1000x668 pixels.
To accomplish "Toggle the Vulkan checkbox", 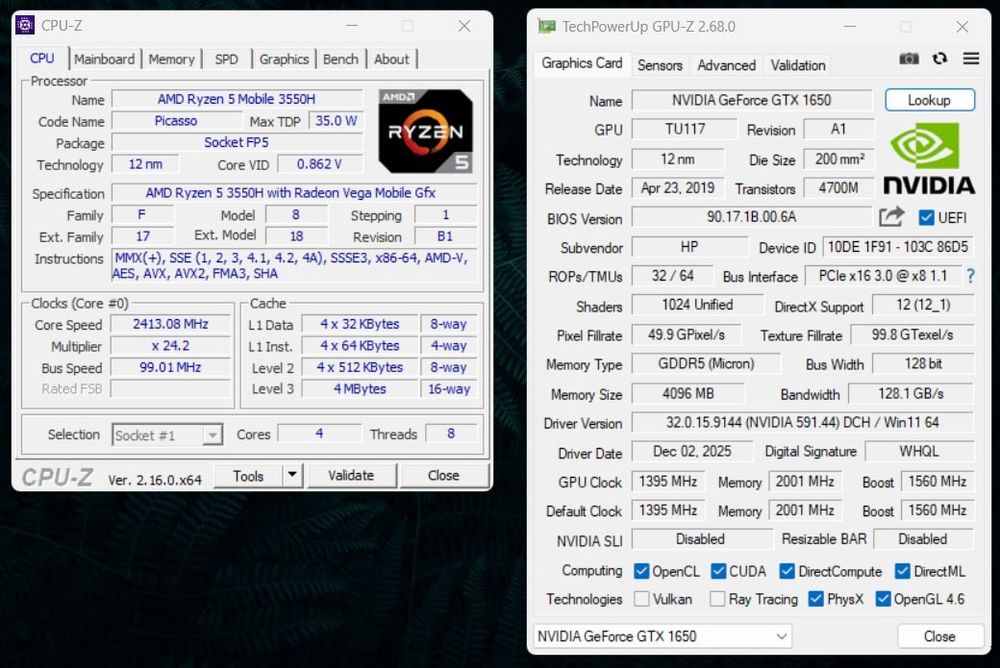I will 642,598.
